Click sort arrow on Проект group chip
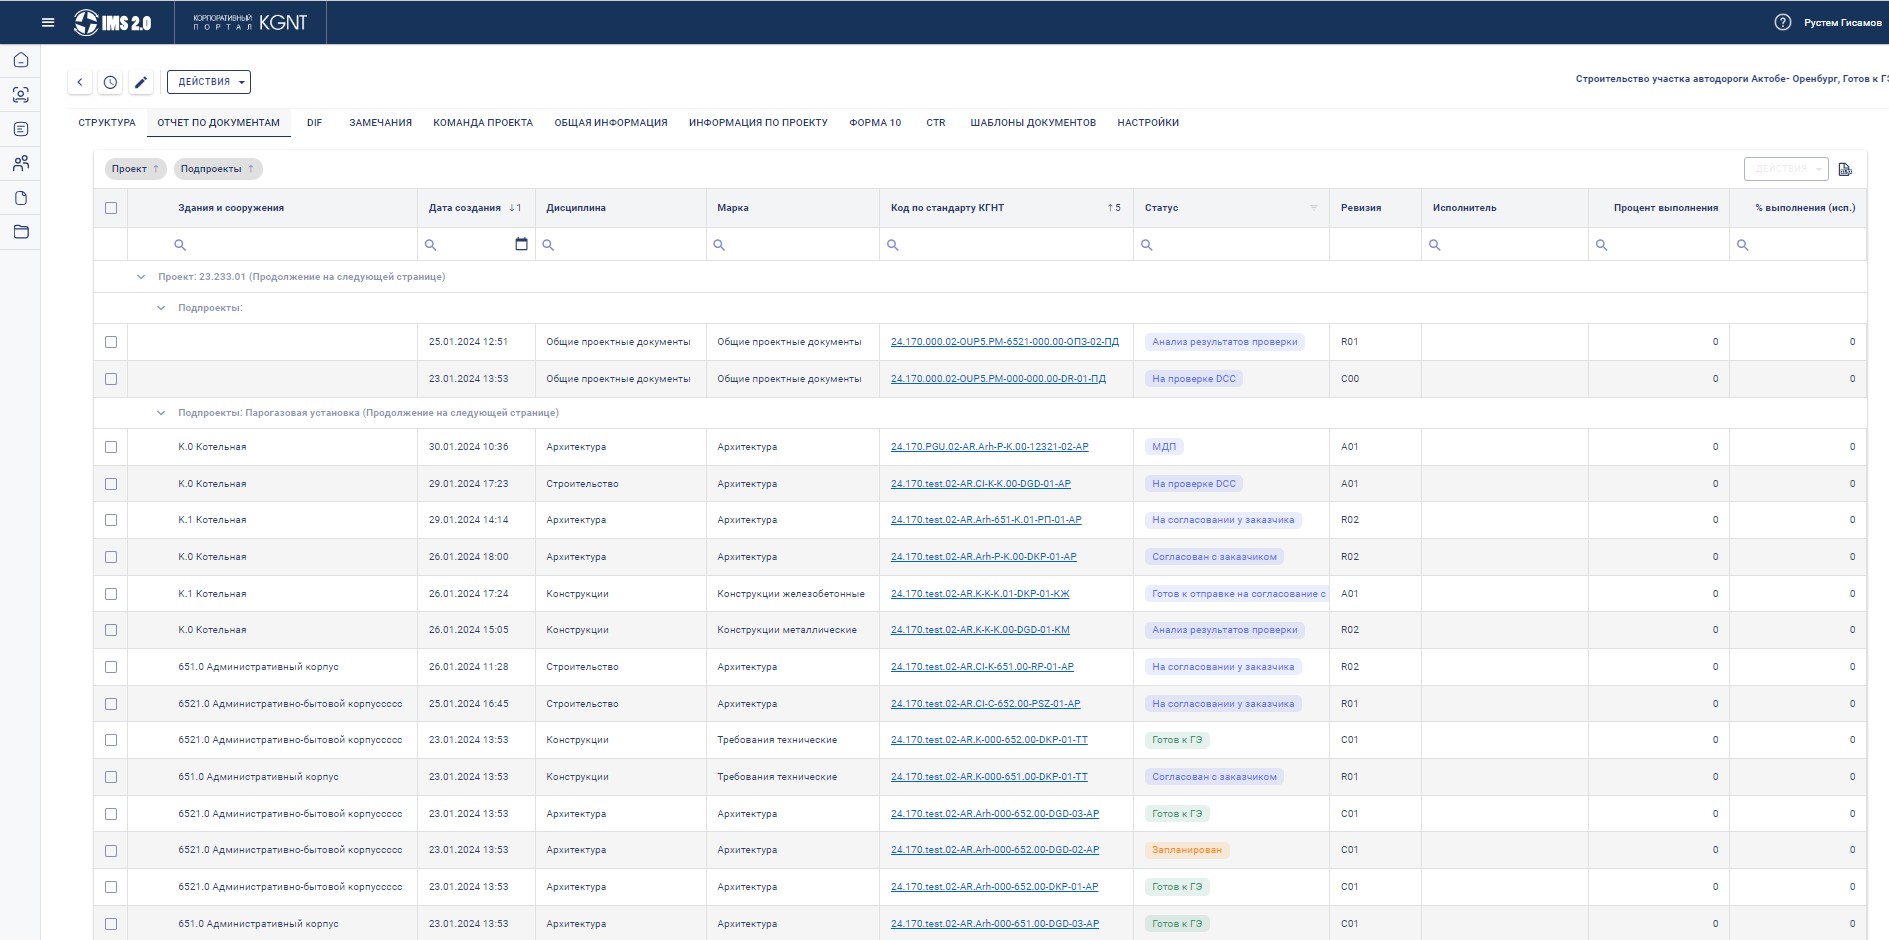Viewport: 1889px width, 940px height. click(156, 169)
